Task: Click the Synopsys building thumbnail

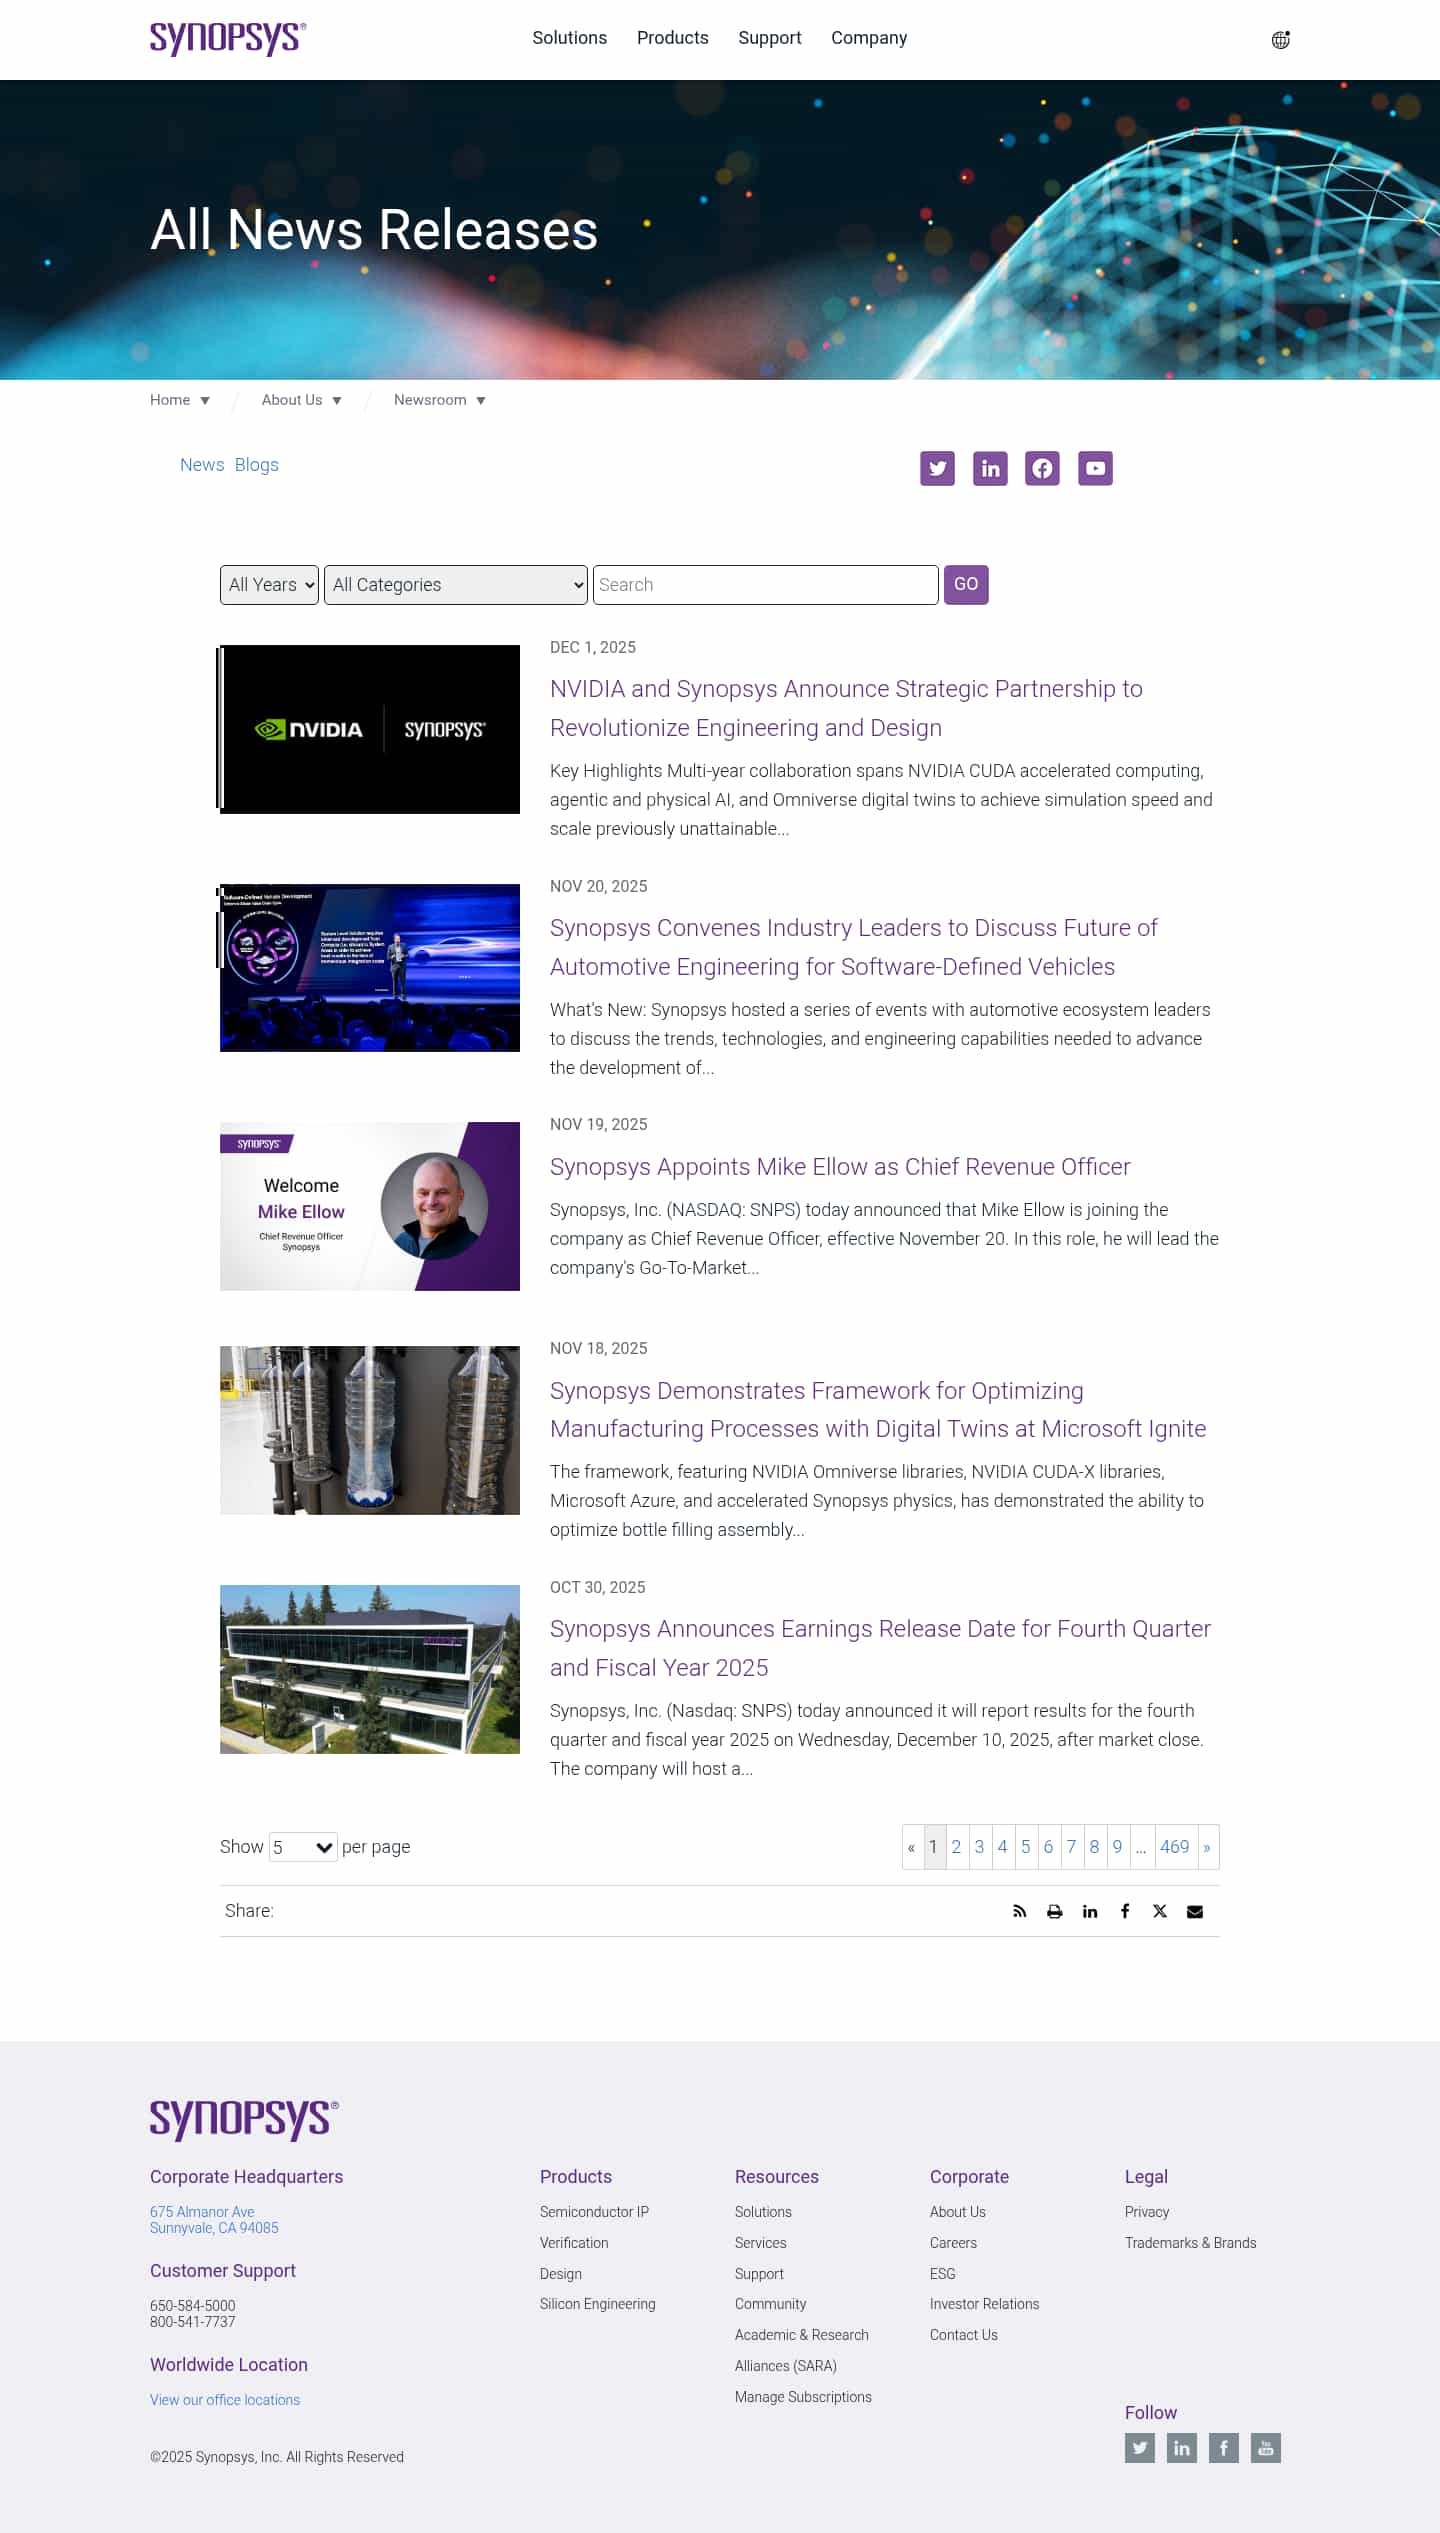Action: point(370,1669)
